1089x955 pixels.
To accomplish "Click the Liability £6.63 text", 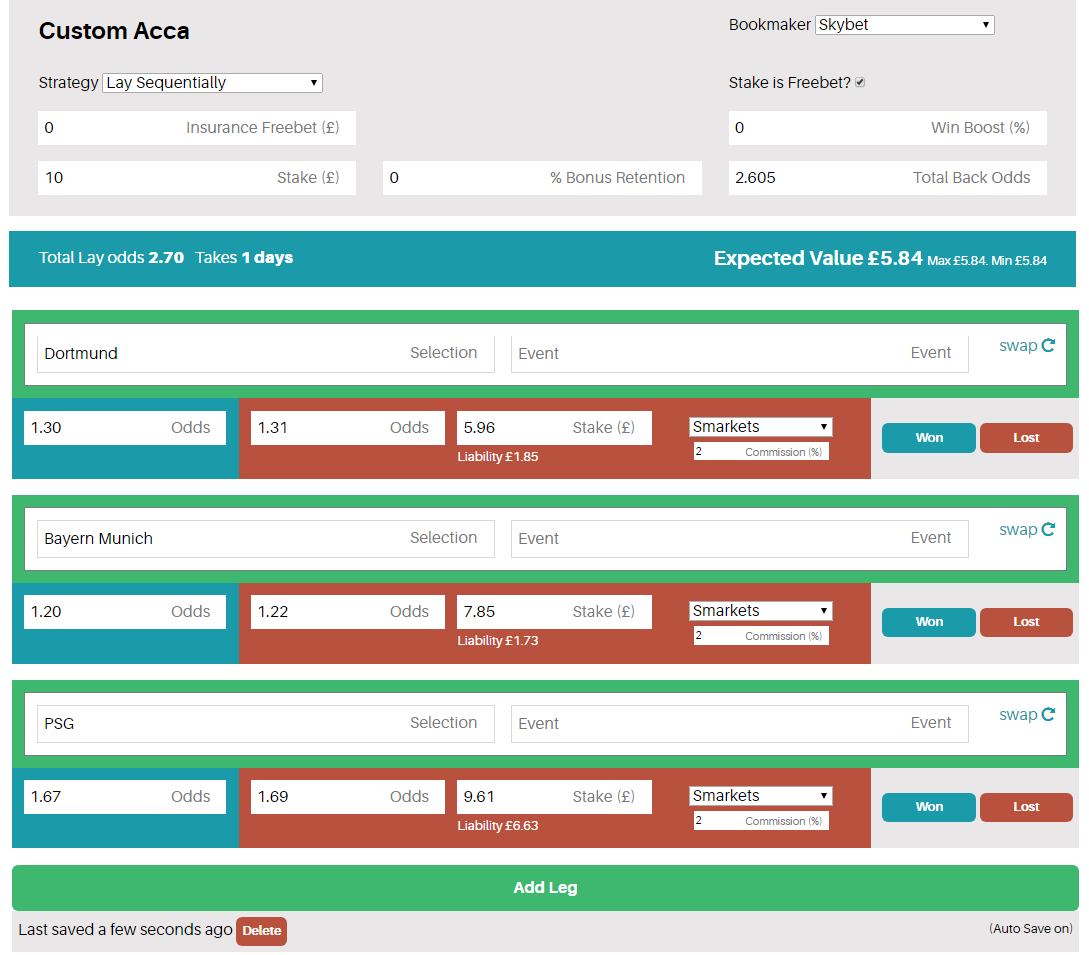I will coord(497,825).
